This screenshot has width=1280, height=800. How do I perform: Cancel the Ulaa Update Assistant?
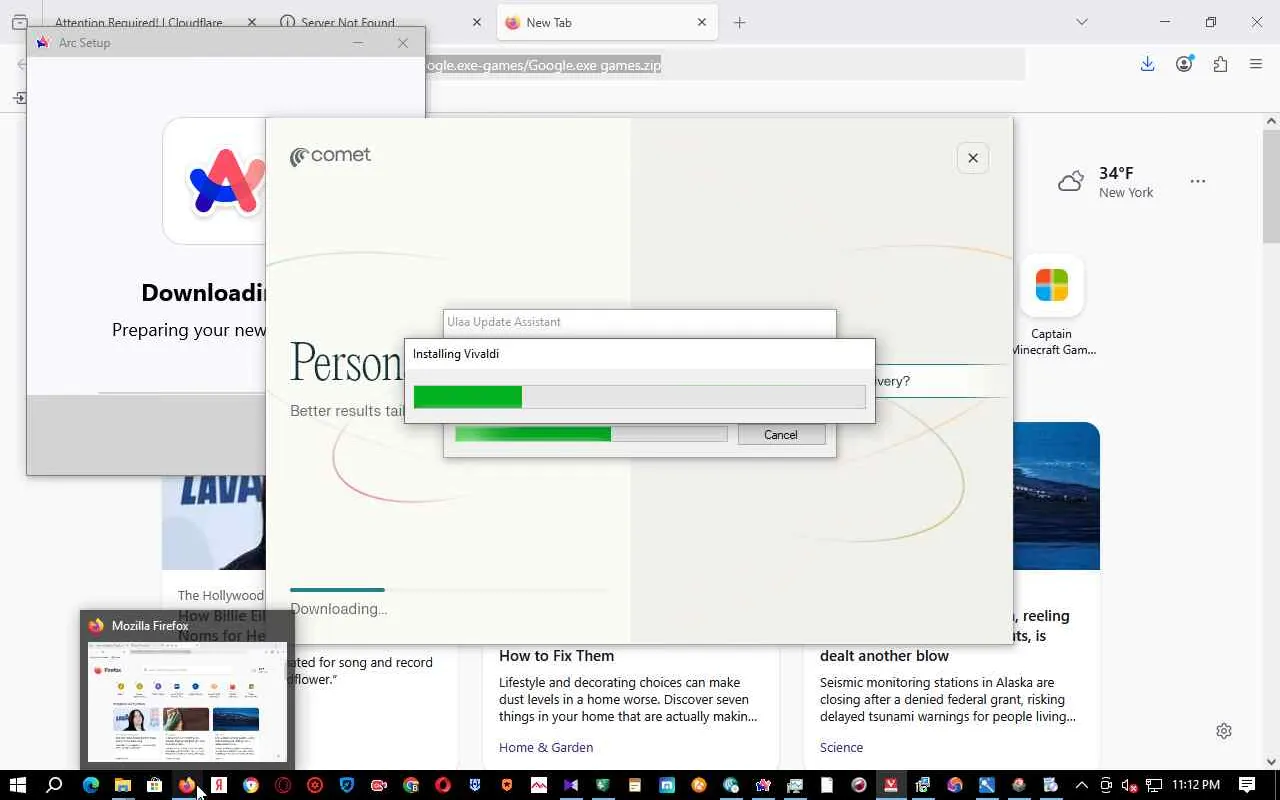click(781, 435)
